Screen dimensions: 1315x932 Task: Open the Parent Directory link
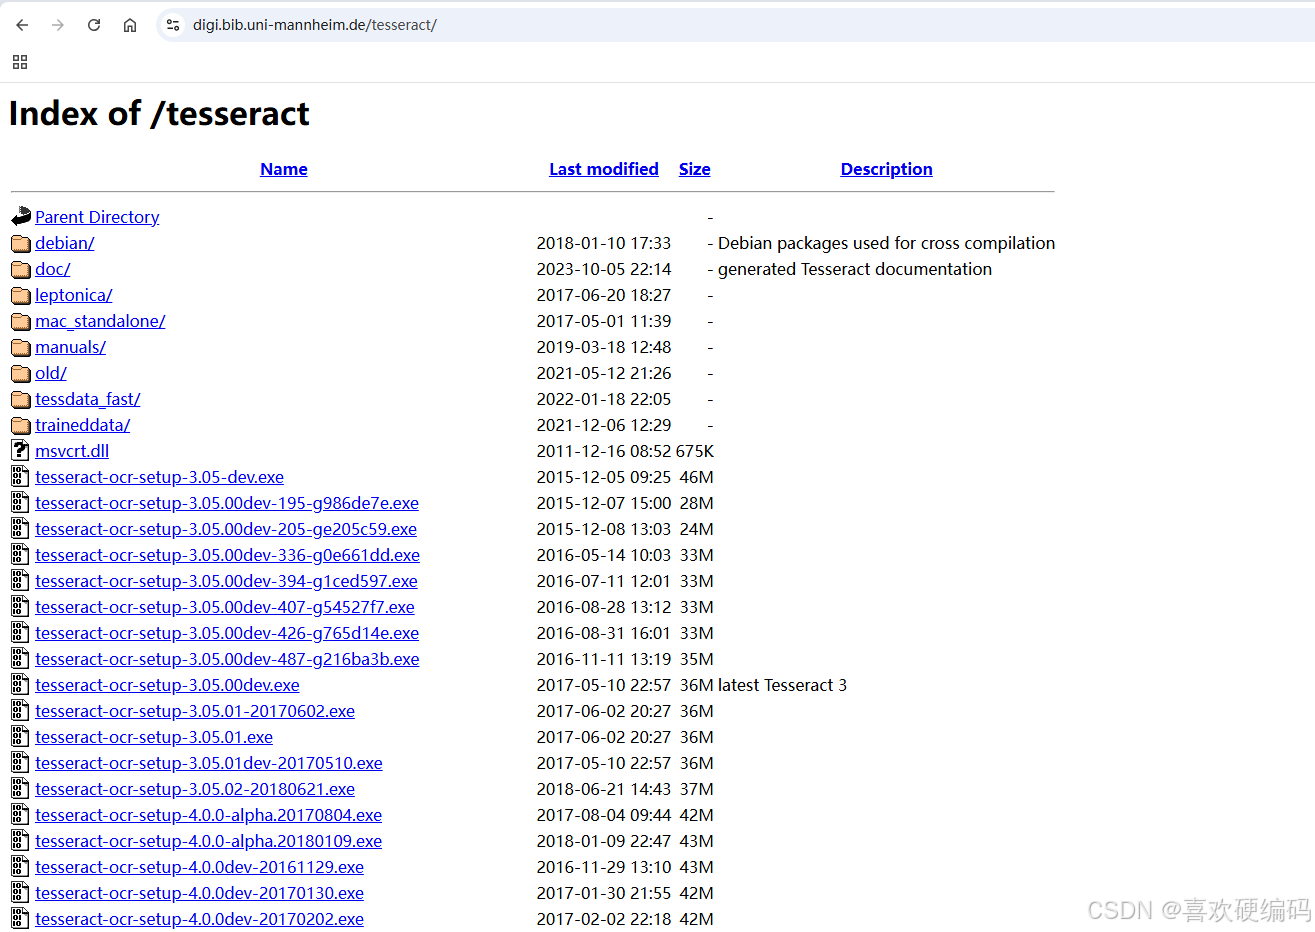coord(97,217)
